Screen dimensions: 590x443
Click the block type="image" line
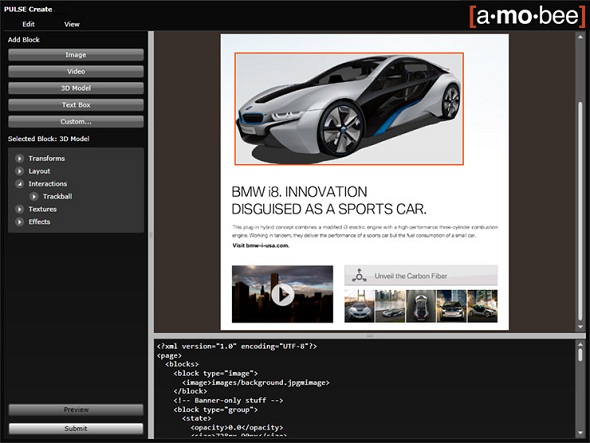[216, 373]
